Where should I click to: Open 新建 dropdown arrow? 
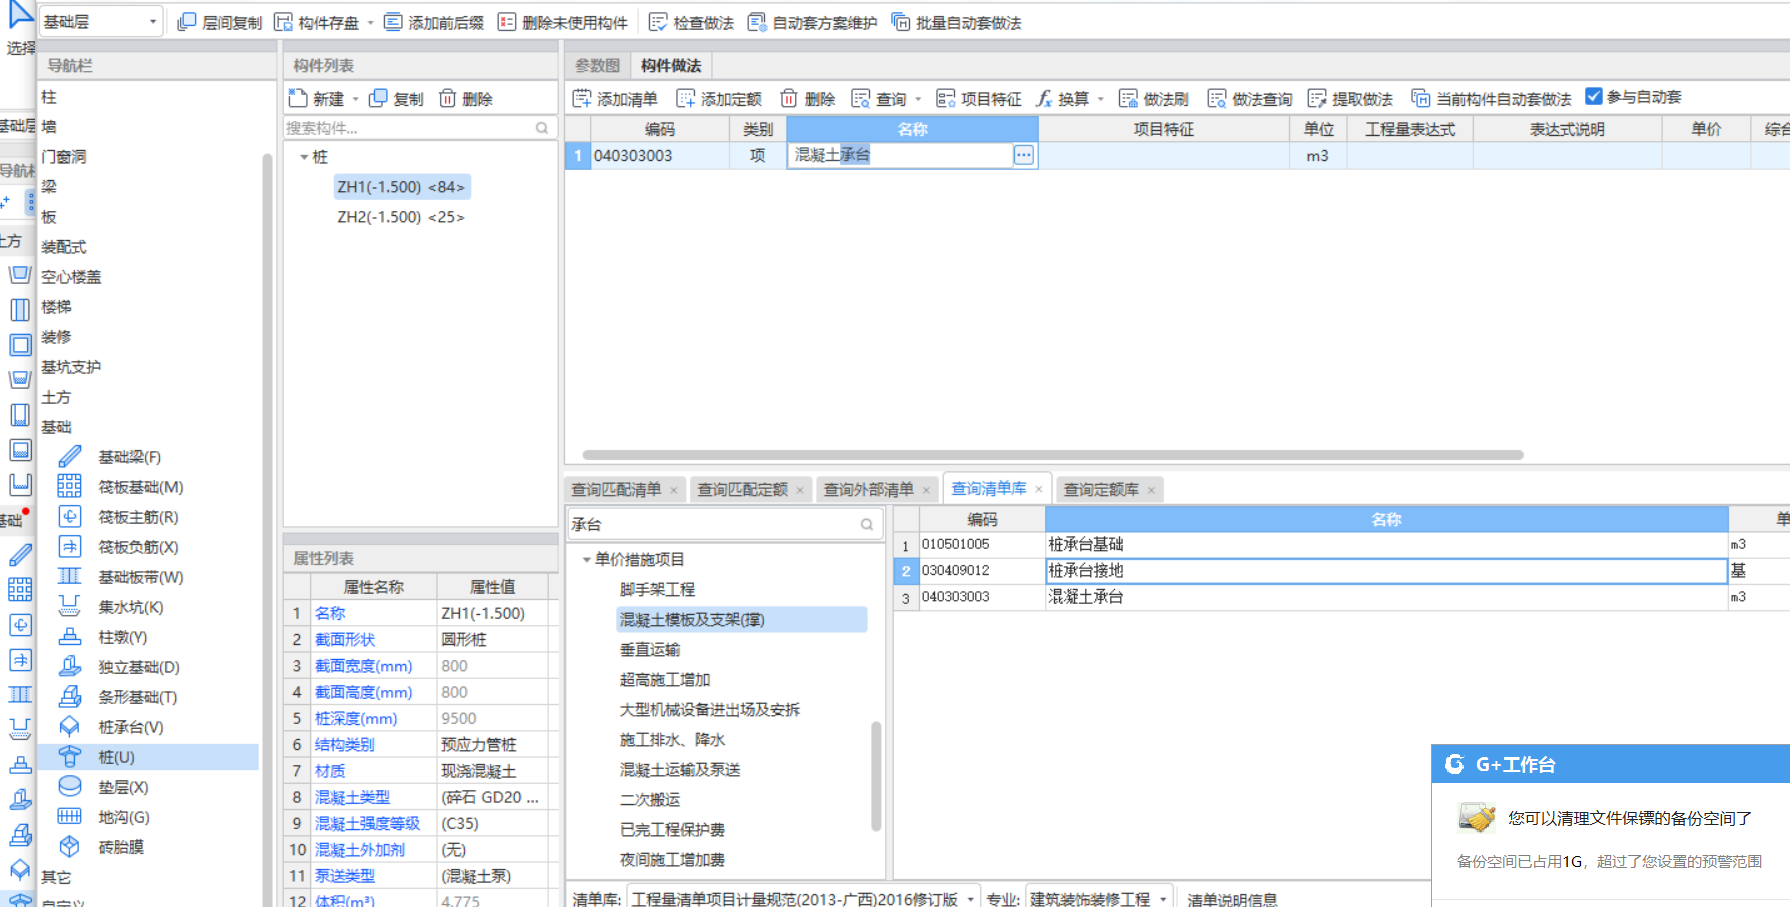point(356,99)
